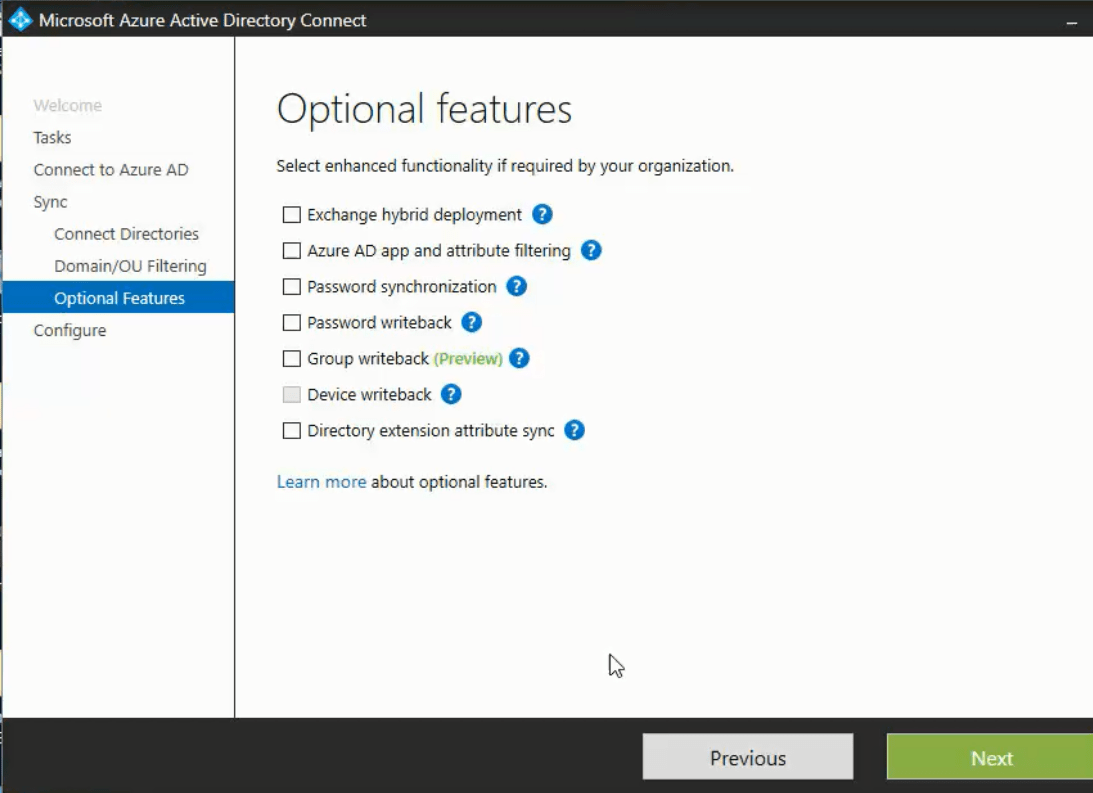The height and width of the screenshot is (793, 1093).
Task: Click the Previous button
Action: coord(748,757)
